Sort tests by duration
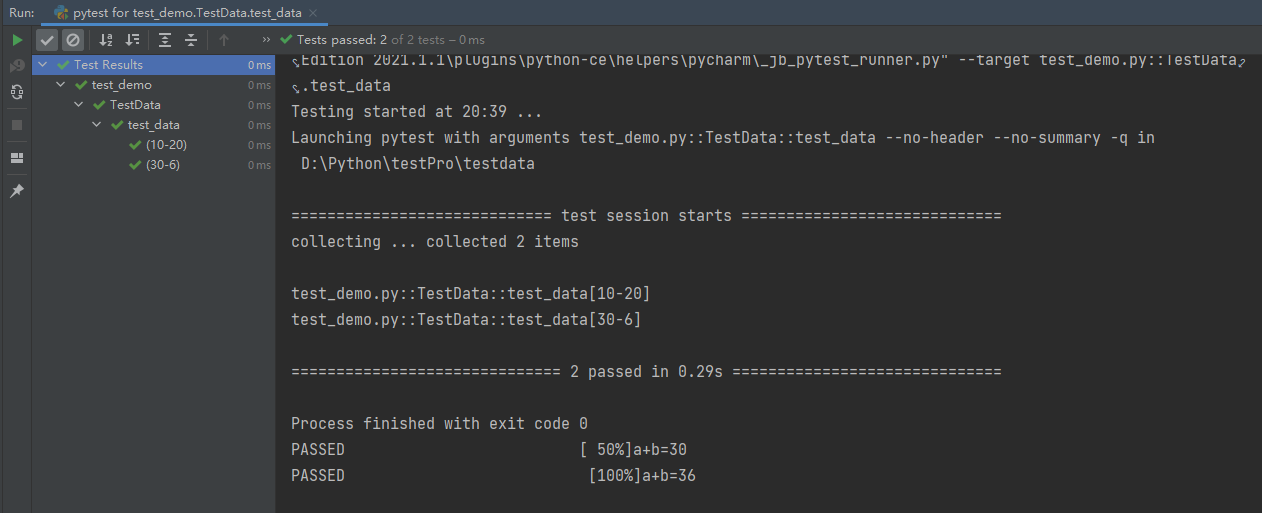Screen dimensions: 1262x513 (132, 40)
